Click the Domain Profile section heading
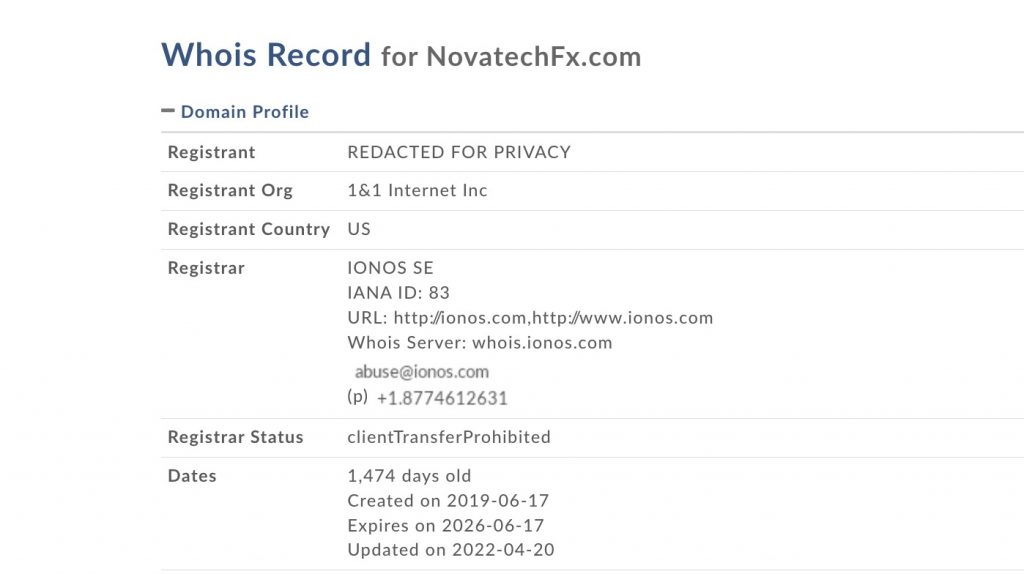1024x574 pixels. [x=244, y=112]
